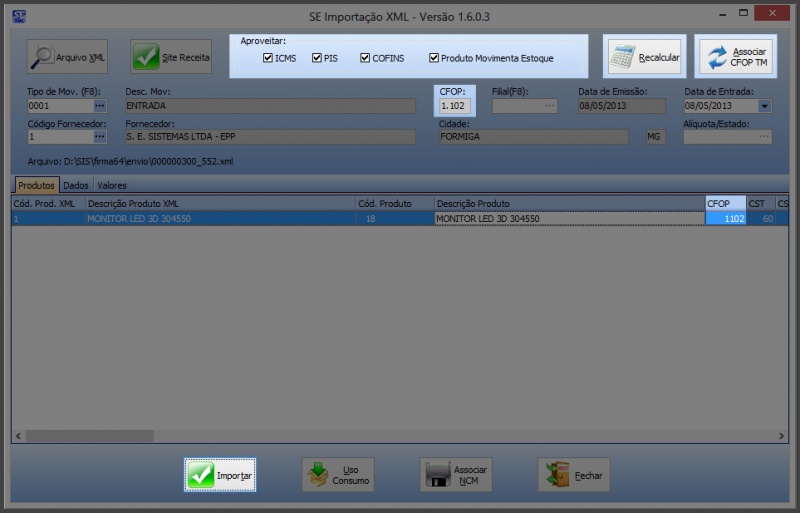
Task: Click Associar CFOP TM button
Action: [735, 57]
